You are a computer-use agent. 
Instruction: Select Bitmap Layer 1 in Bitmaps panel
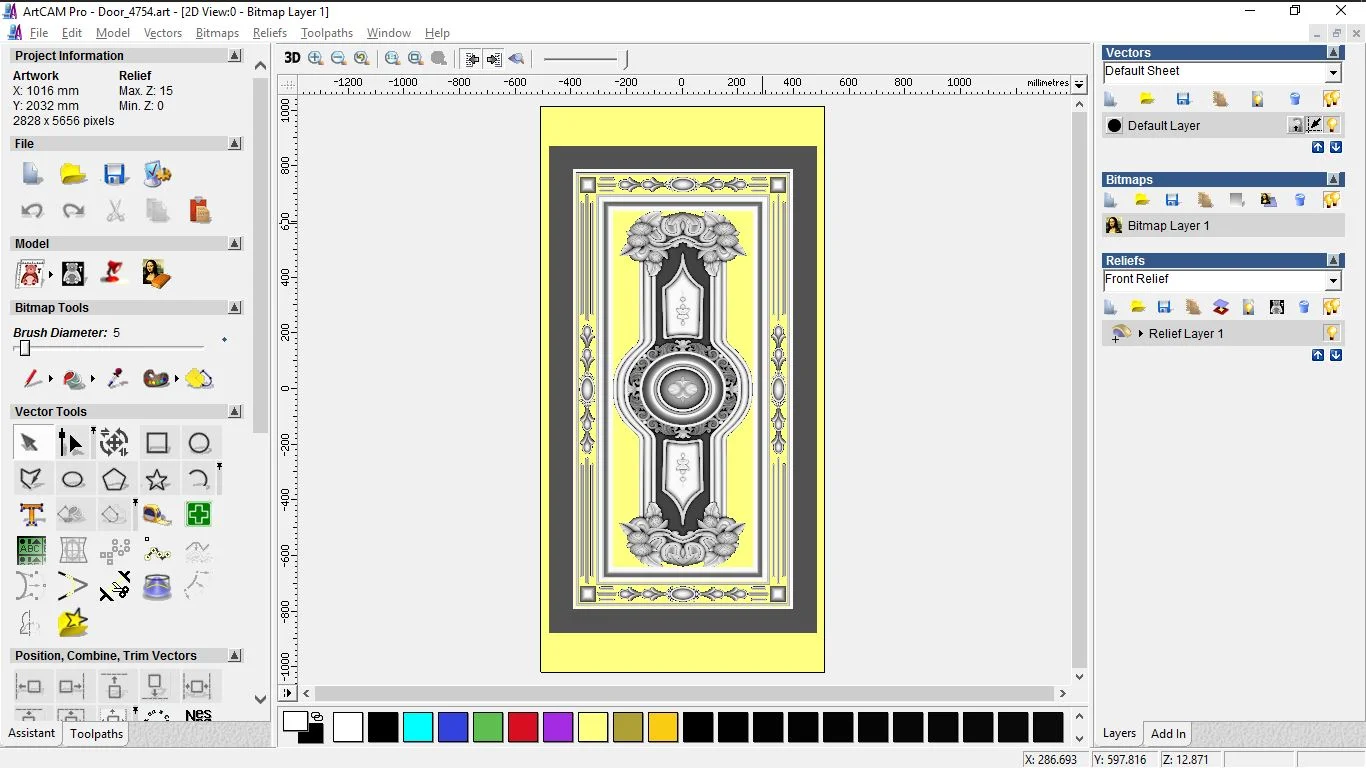(1168, 226)
